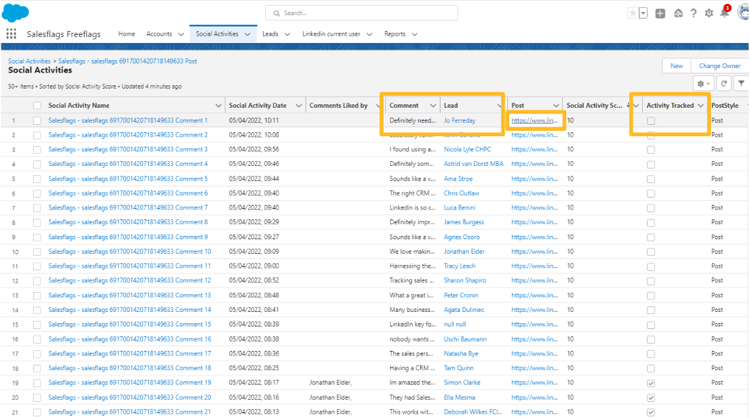Open Activity Tracked column menu chevron

point(701,106)
